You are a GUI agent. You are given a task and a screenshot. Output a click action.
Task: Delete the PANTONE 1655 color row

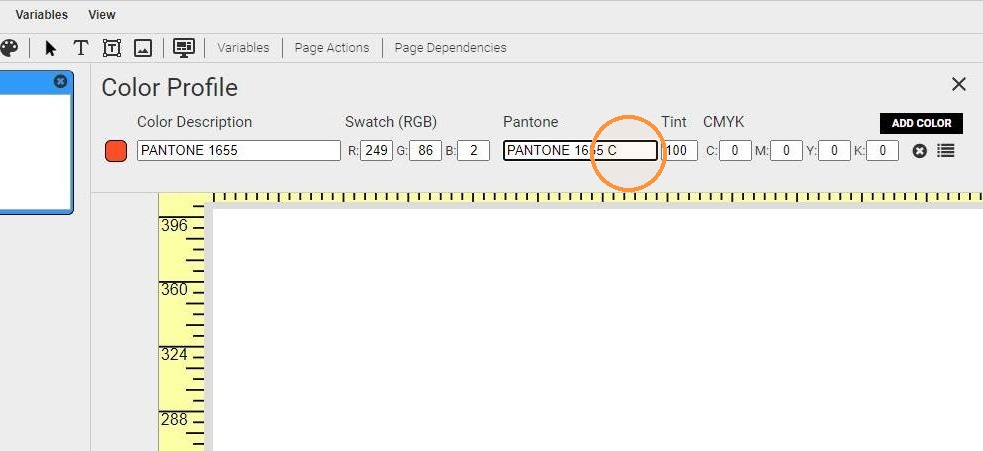[919, 151]
